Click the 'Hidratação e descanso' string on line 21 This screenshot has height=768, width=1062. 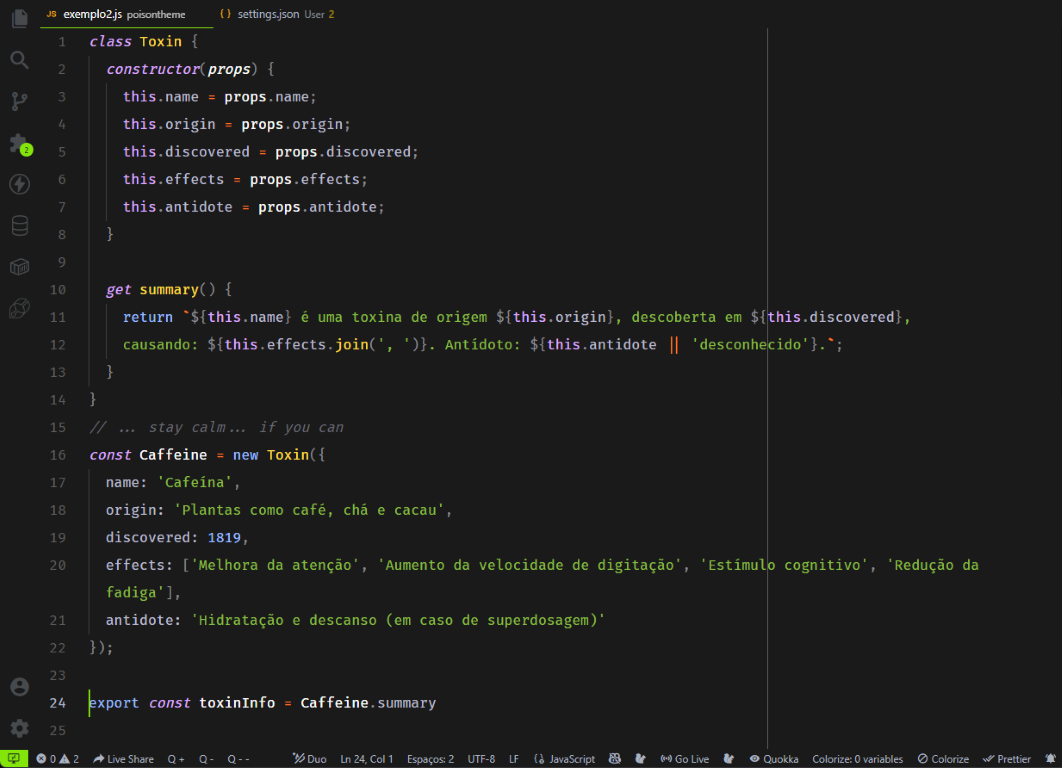pos(398,620)
